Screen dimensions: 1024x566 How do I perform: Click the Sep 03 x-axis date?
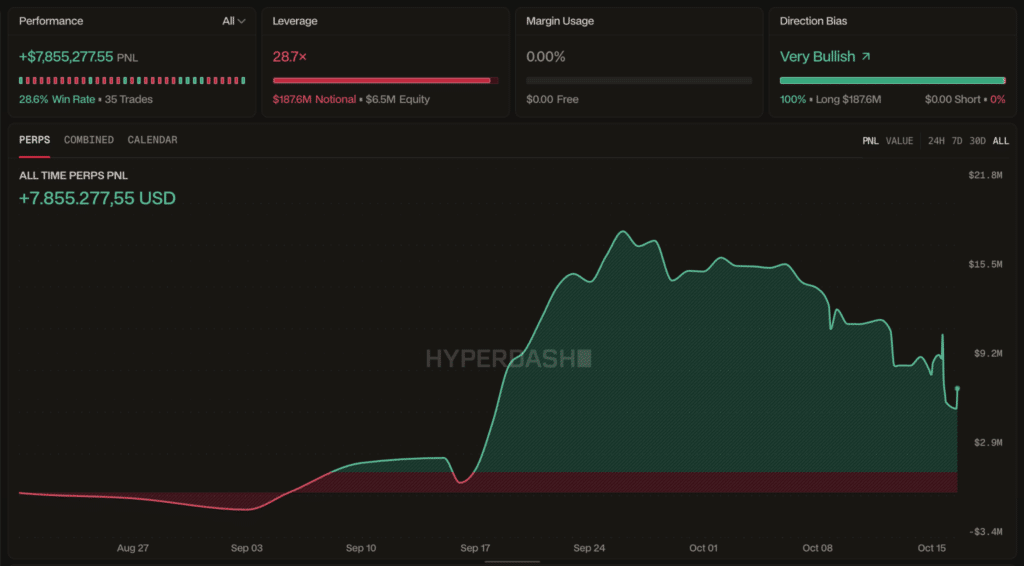point(247,548)
